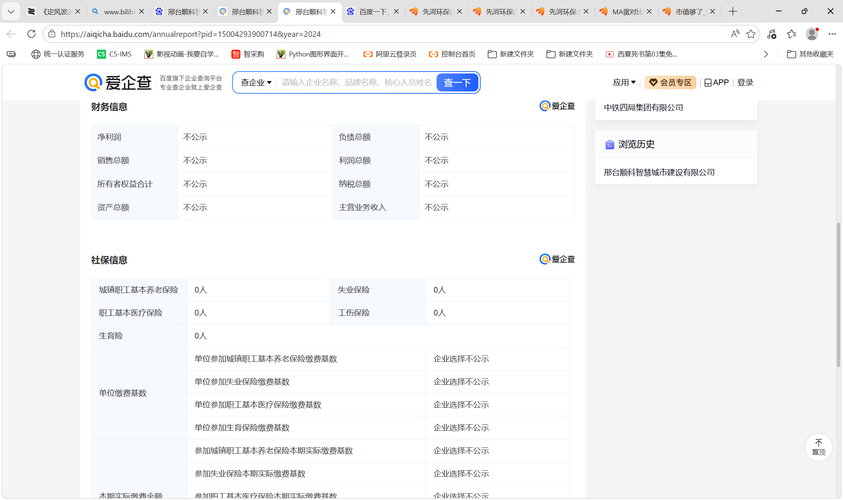Select the 纳税总额 cell

376,184
